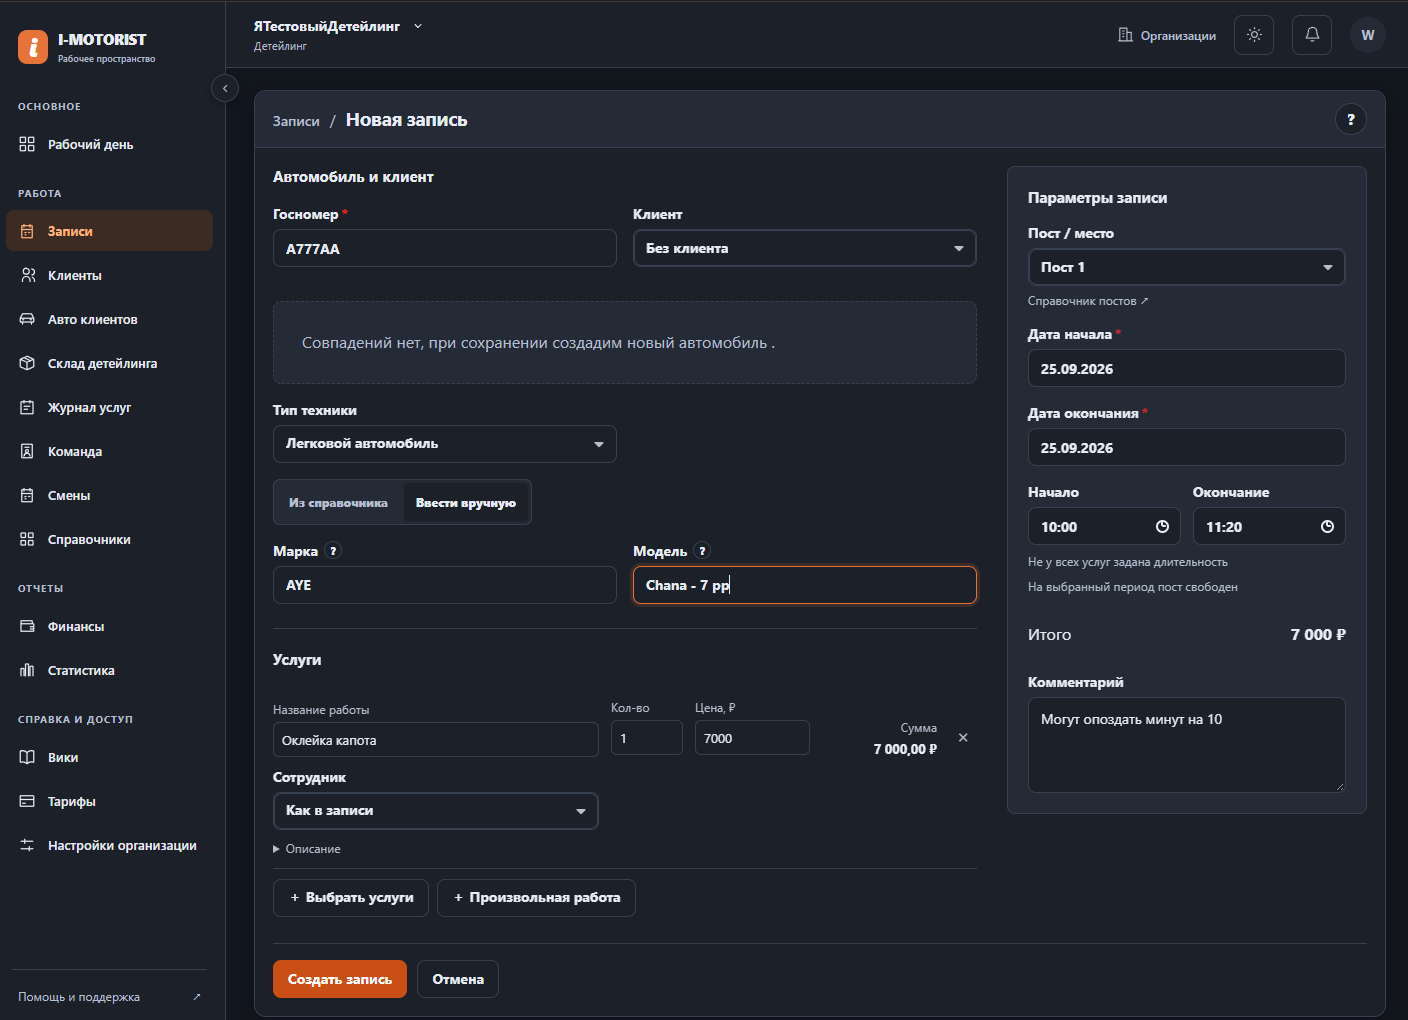This screenshot has height=1020, width=1408.
Task: Select the Ввести вручную option
Action: [466, 503]
